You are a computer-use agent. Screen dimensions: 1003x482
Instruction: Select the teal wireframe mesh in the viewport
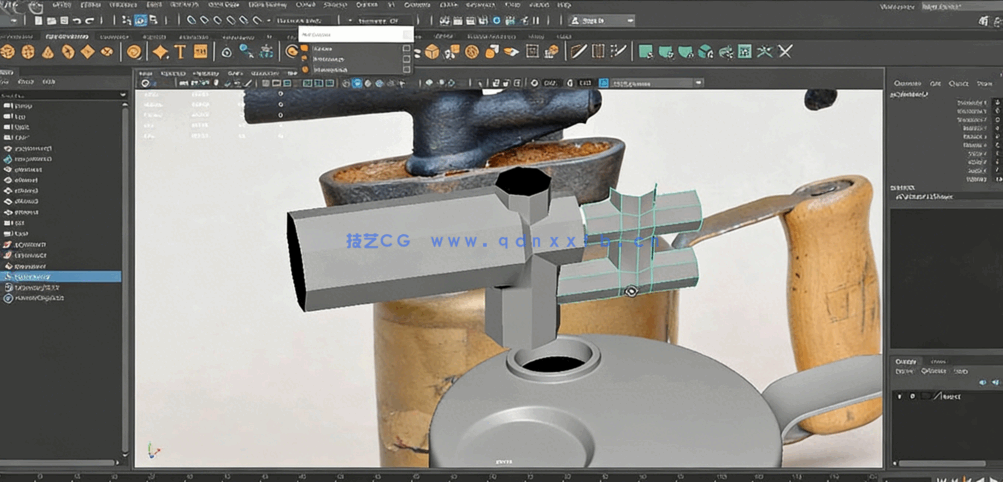[x=630, y=246]
